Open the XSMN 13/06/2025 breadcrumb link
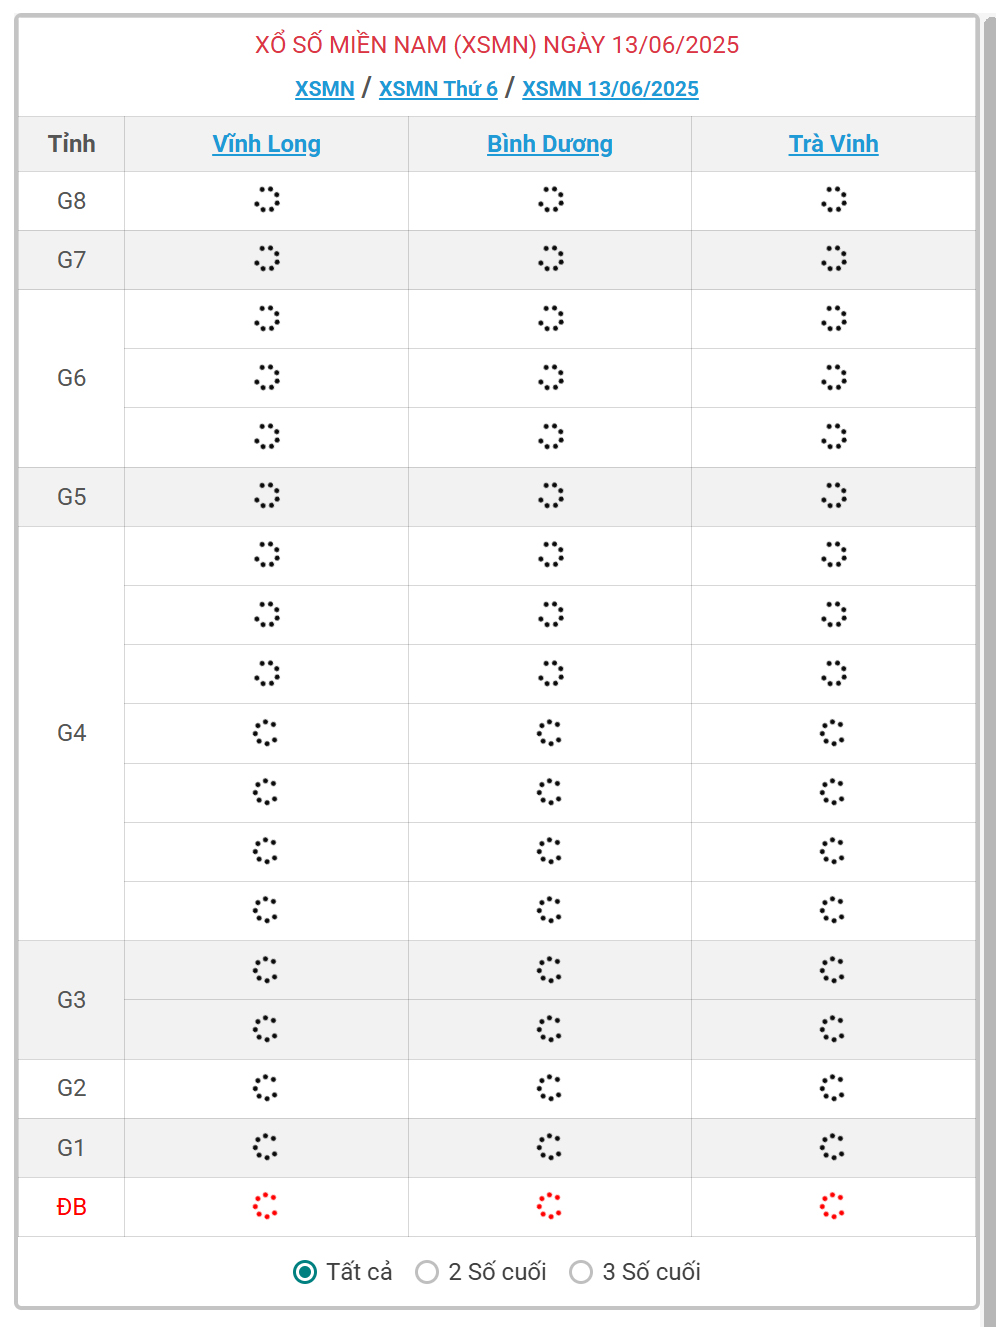The height and width of the screenshot is (1327, 996). pyautogui.click(x=610, y=89)
